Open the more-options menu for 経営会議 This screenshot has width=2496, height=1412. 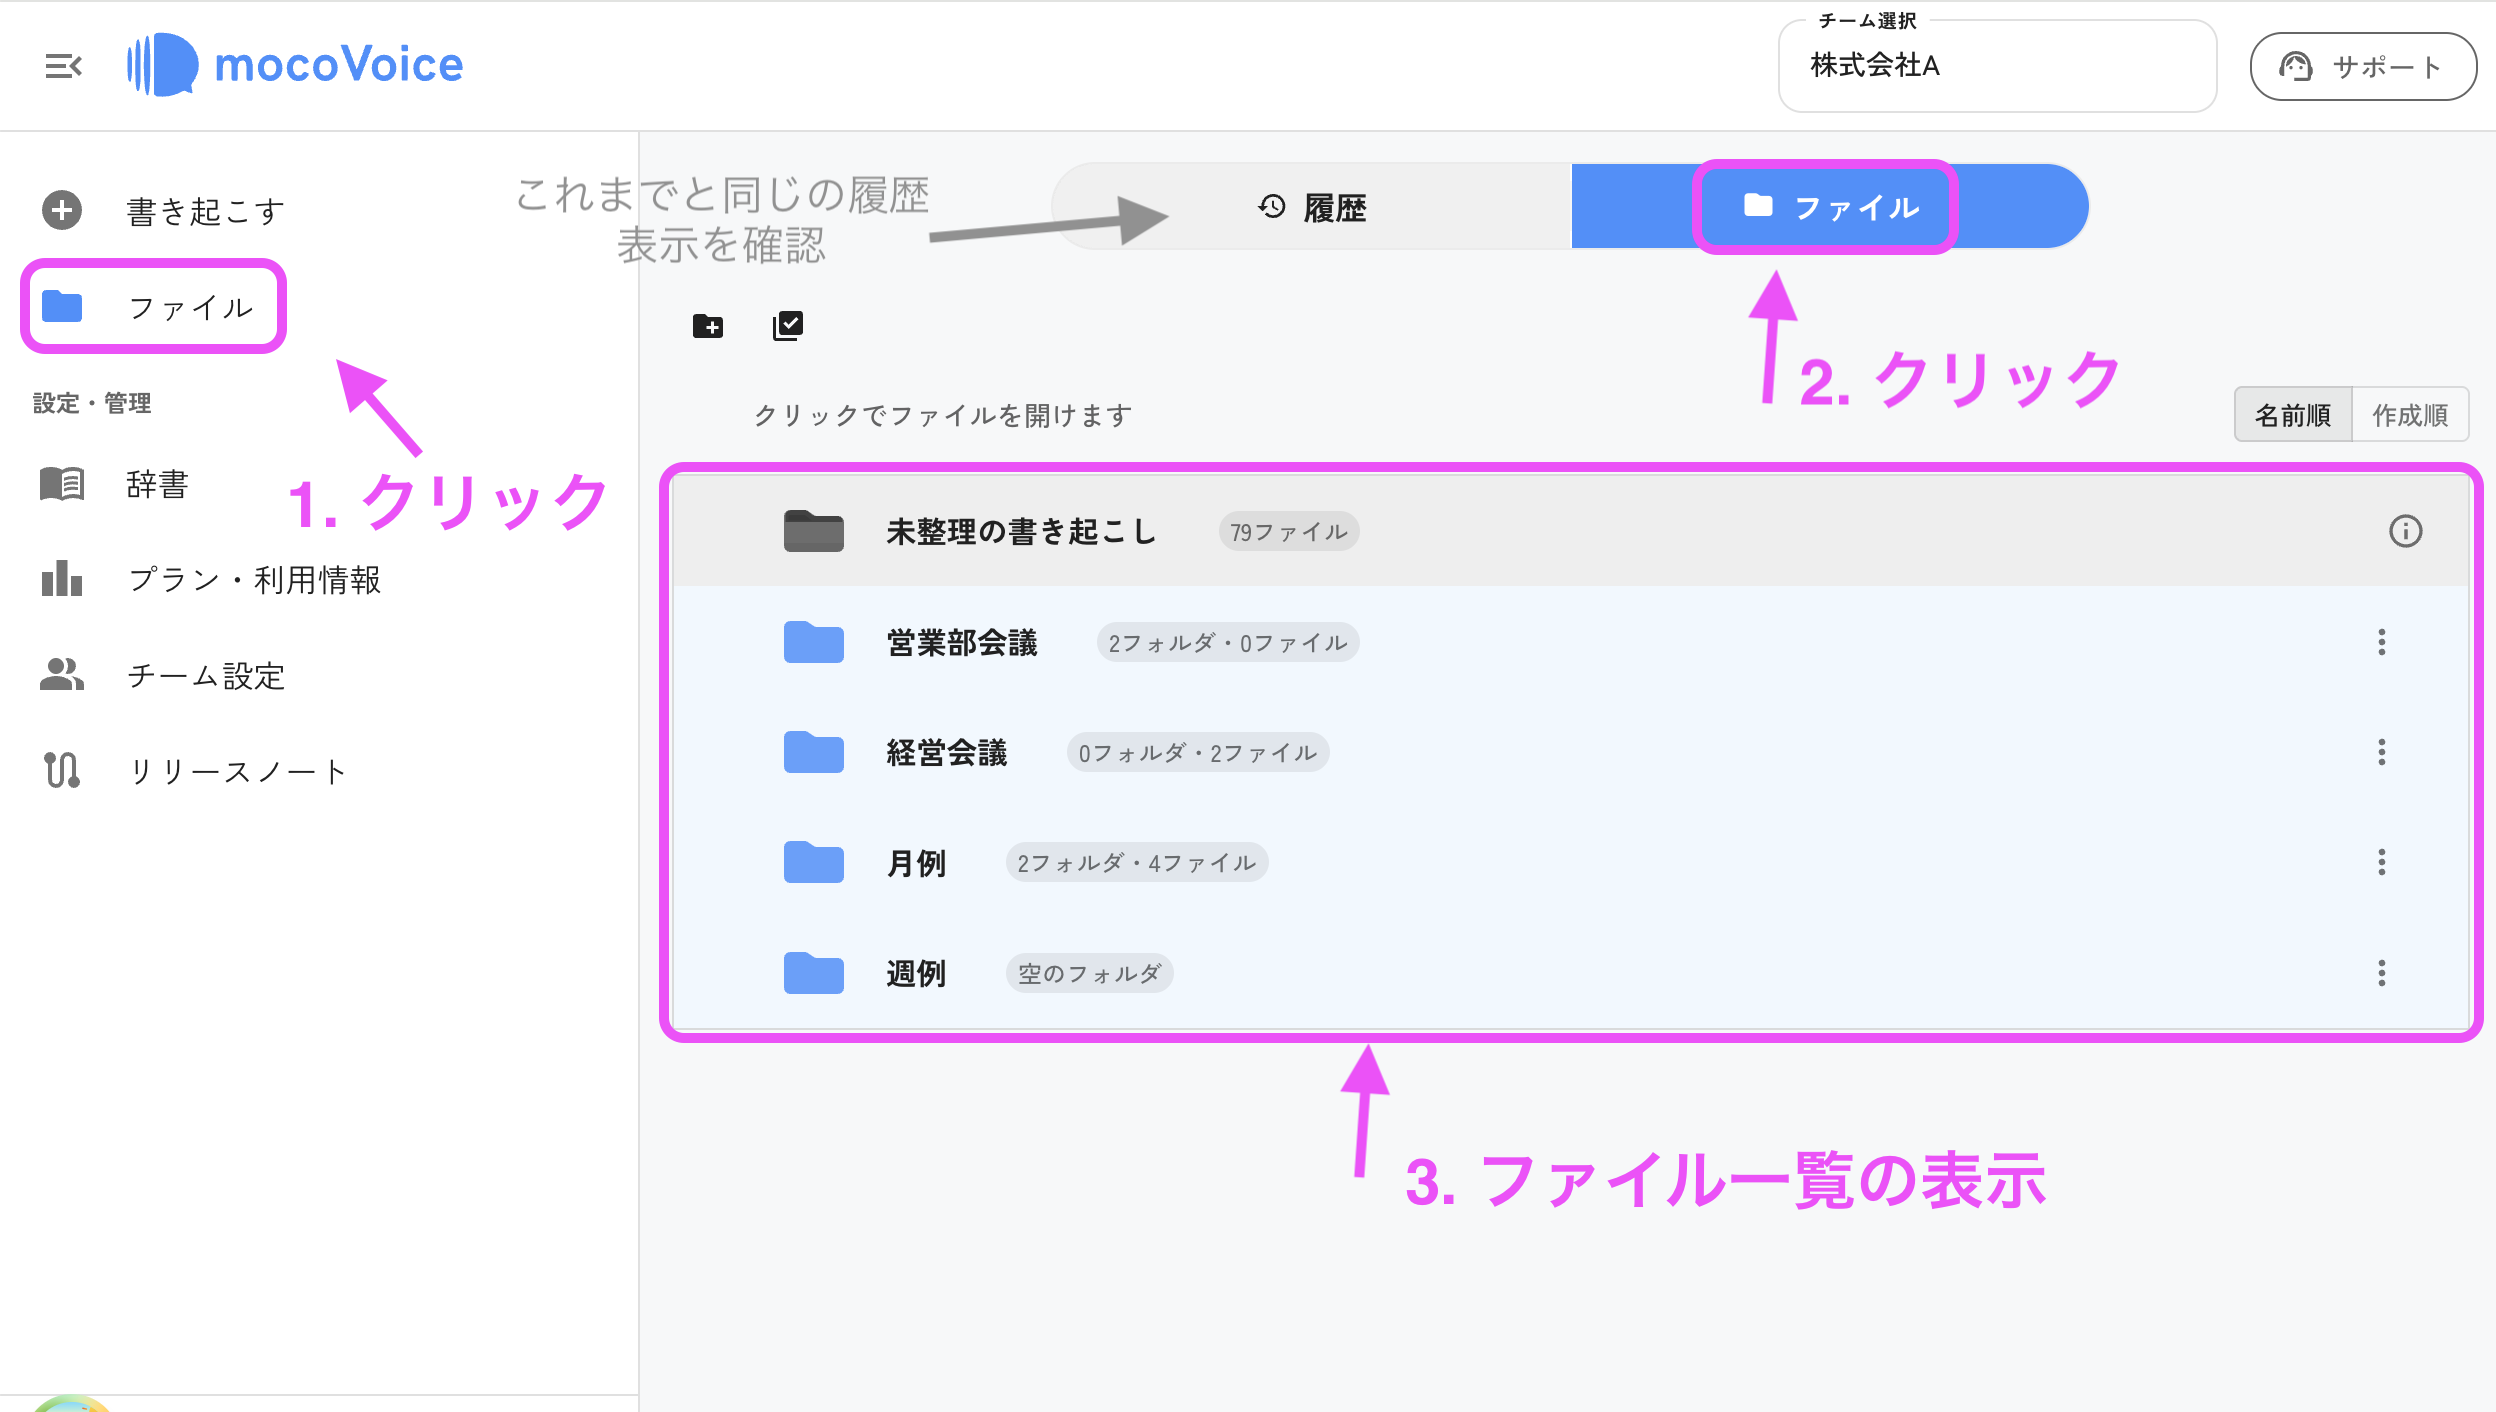pos(2382,752)
